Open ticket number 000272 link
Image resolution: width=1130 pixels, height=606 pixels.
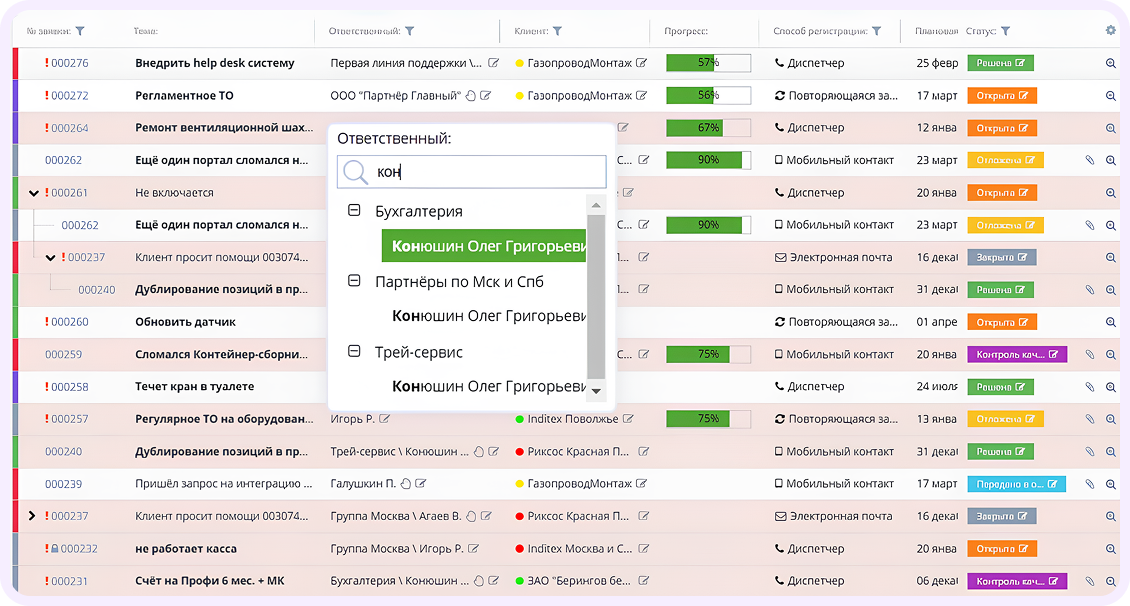pos(69,96)
